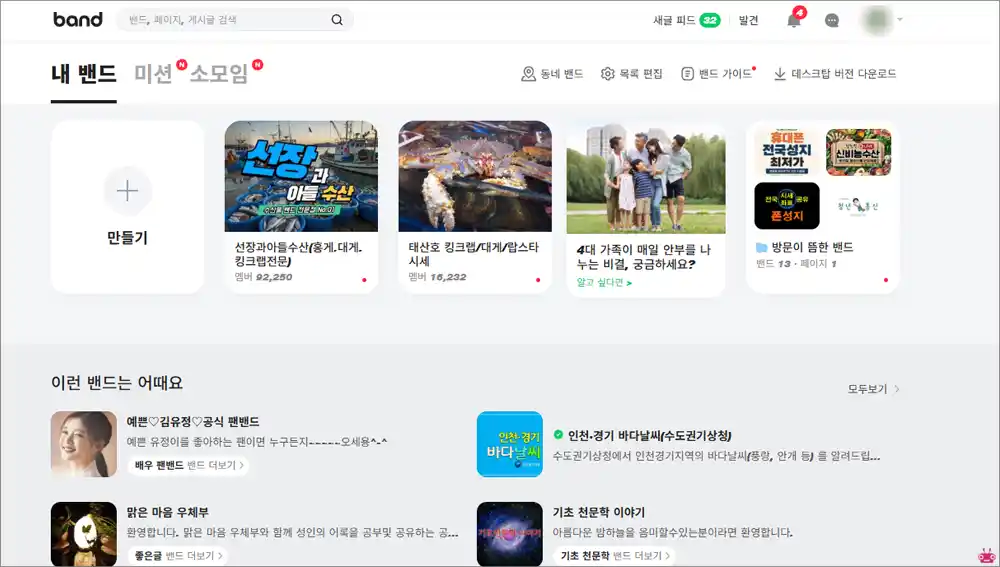
Task: Click the 만들기 card
Action: [128, 207]
